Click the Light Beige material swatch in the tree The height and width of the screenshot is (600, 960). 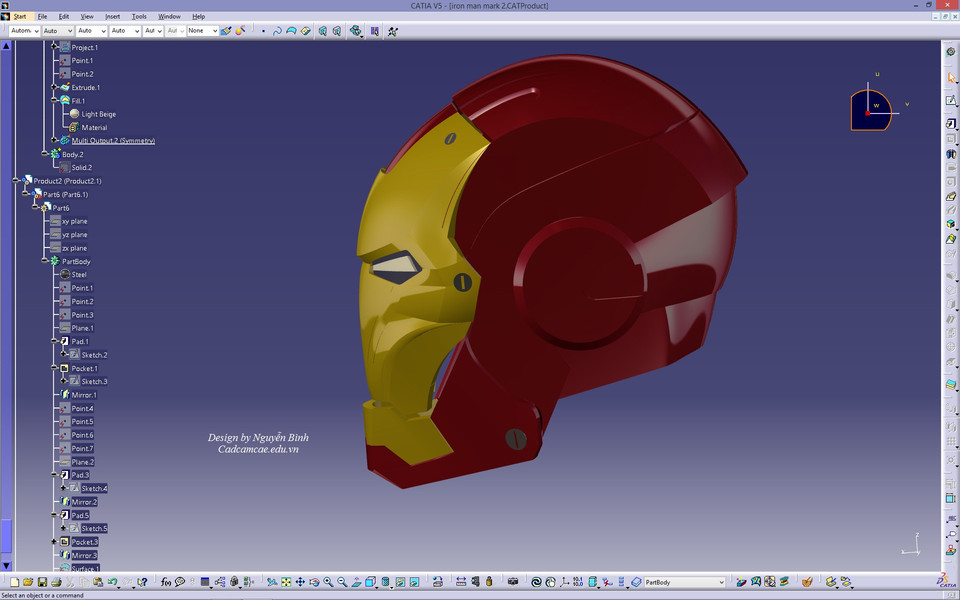click(75, 114)
